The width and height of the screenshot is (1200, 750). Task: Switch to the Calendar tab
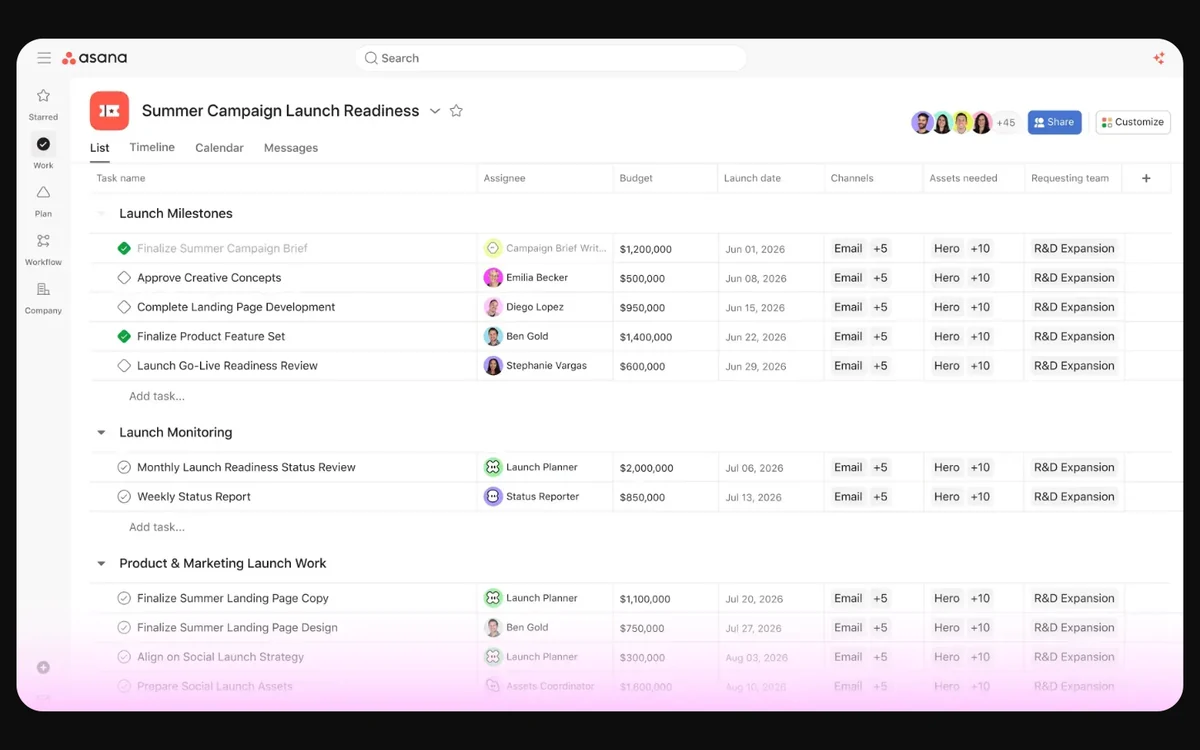[x=219, y=148]
